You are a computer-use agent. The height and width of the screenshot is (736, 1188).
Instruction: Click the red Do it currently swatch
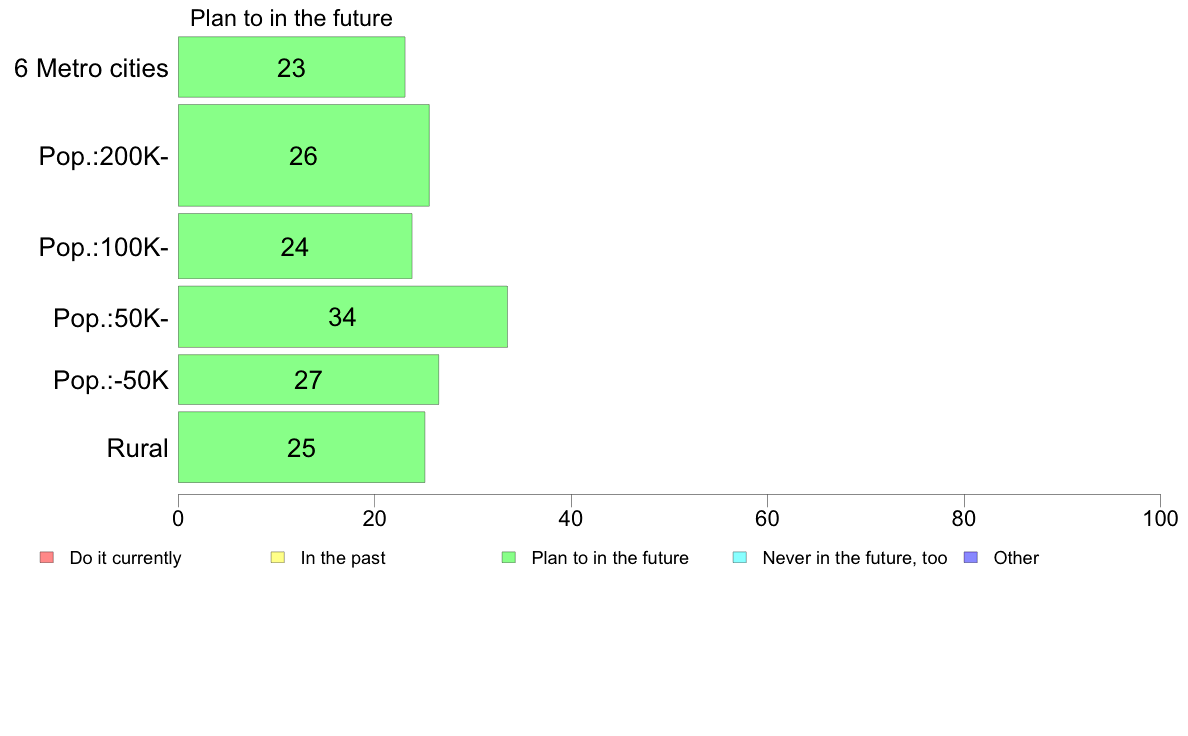(x=47, y=558)
